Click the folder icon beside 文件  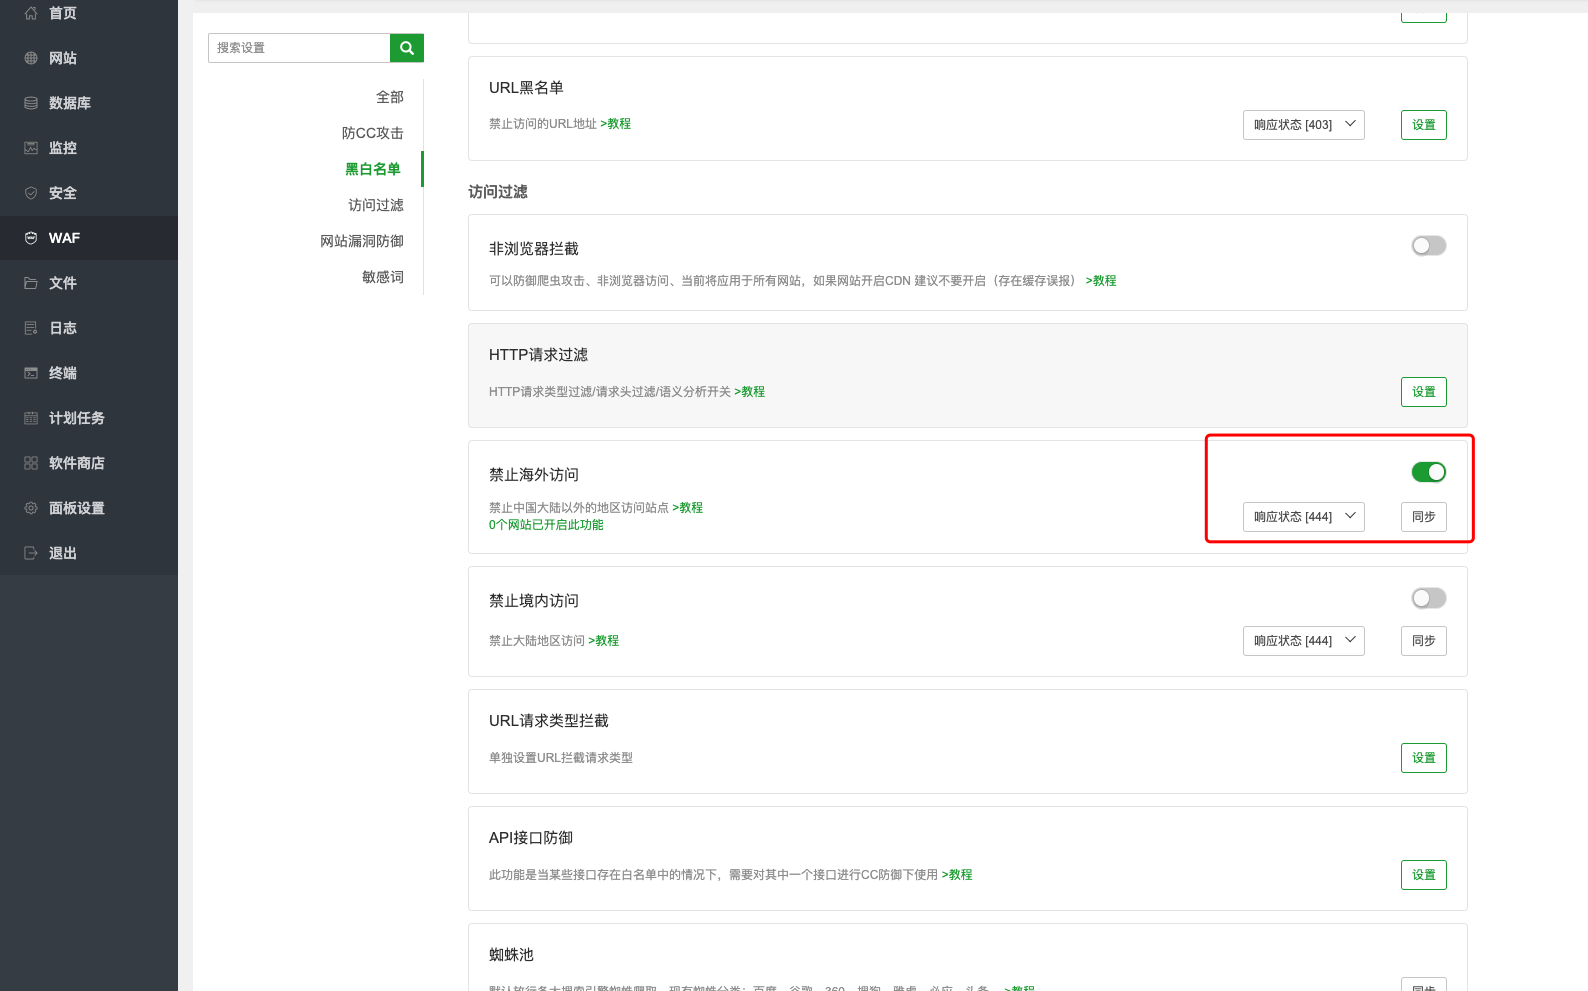tap(31, 283)
